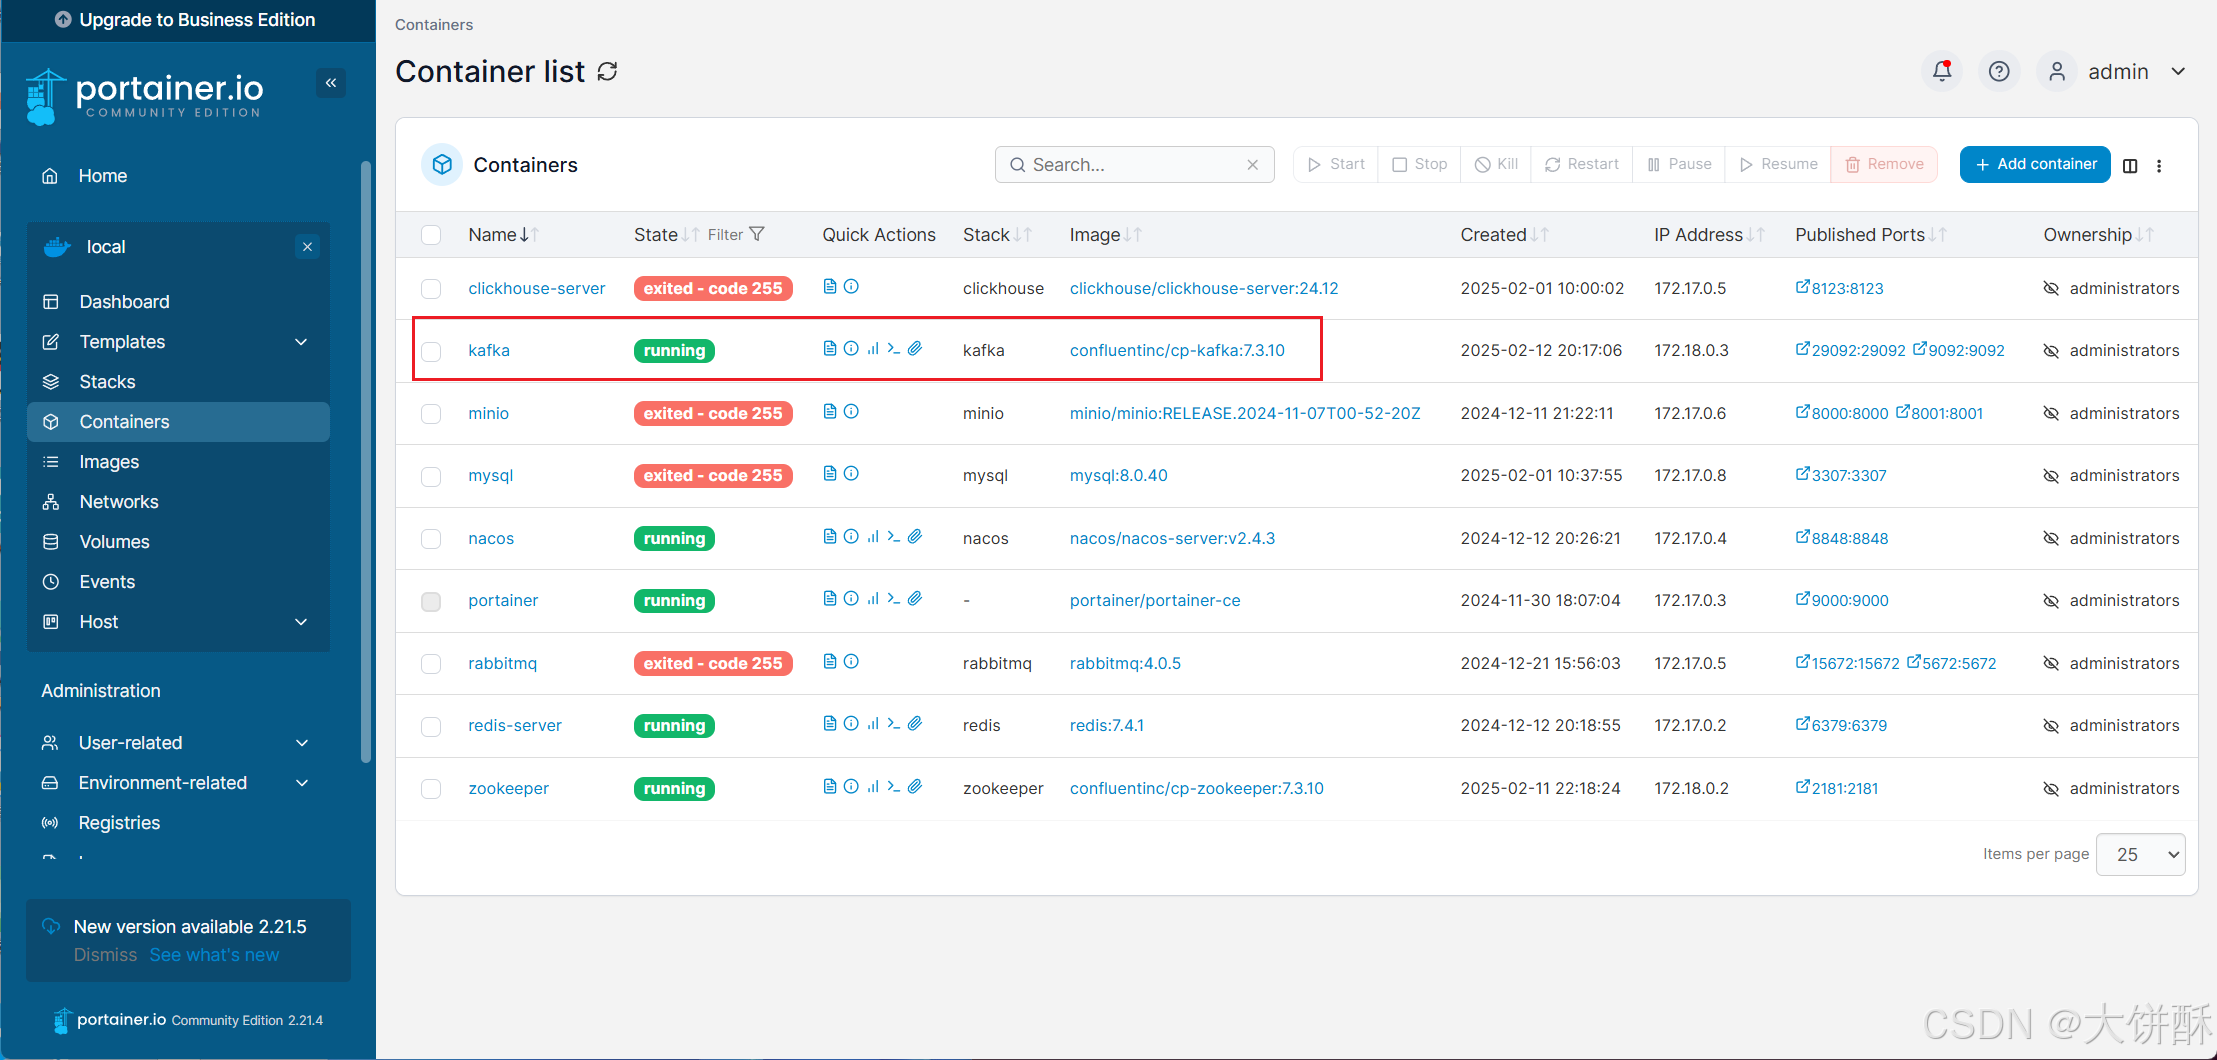Open zookeeper logs icon
2217x1060 pixels.
coord(830,787)
